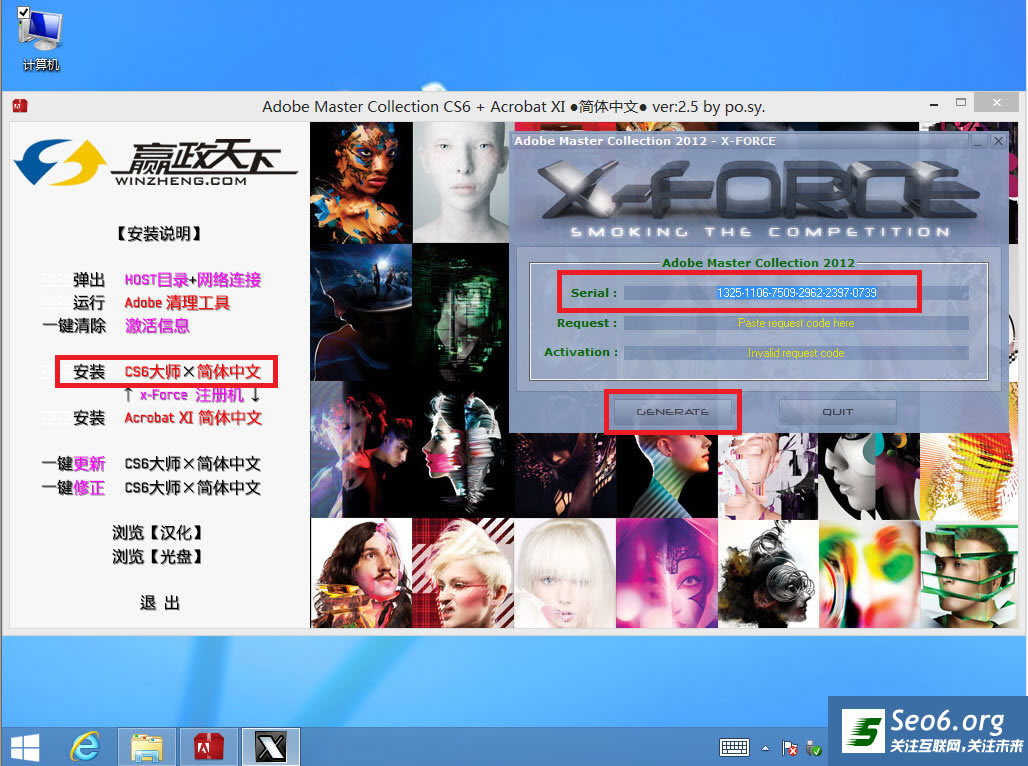Click the Action Center flag tray icon
Image resolution: width=1028 pixels, height=766 pixels.
[790, 748]
